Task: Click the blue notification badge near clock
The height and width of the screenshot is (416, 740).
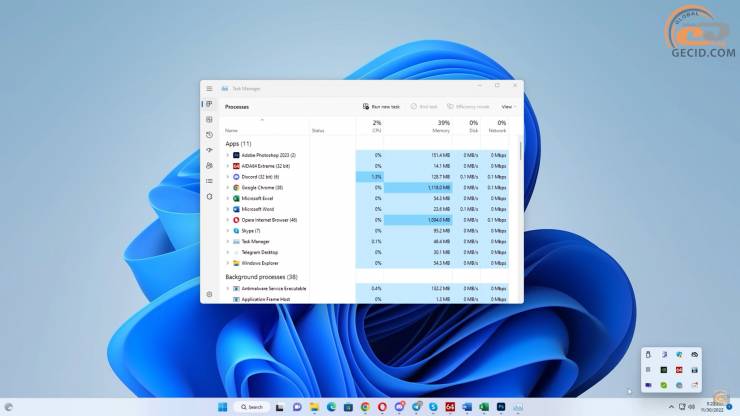Action: tap(730, 407)
